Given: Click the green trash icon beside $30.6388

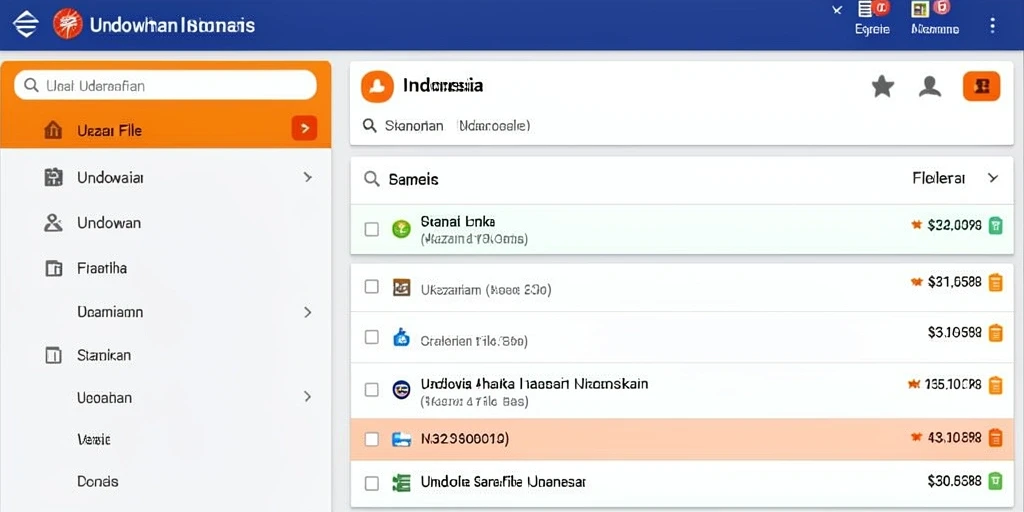Looking at the screenshot, I should [995, 481].
